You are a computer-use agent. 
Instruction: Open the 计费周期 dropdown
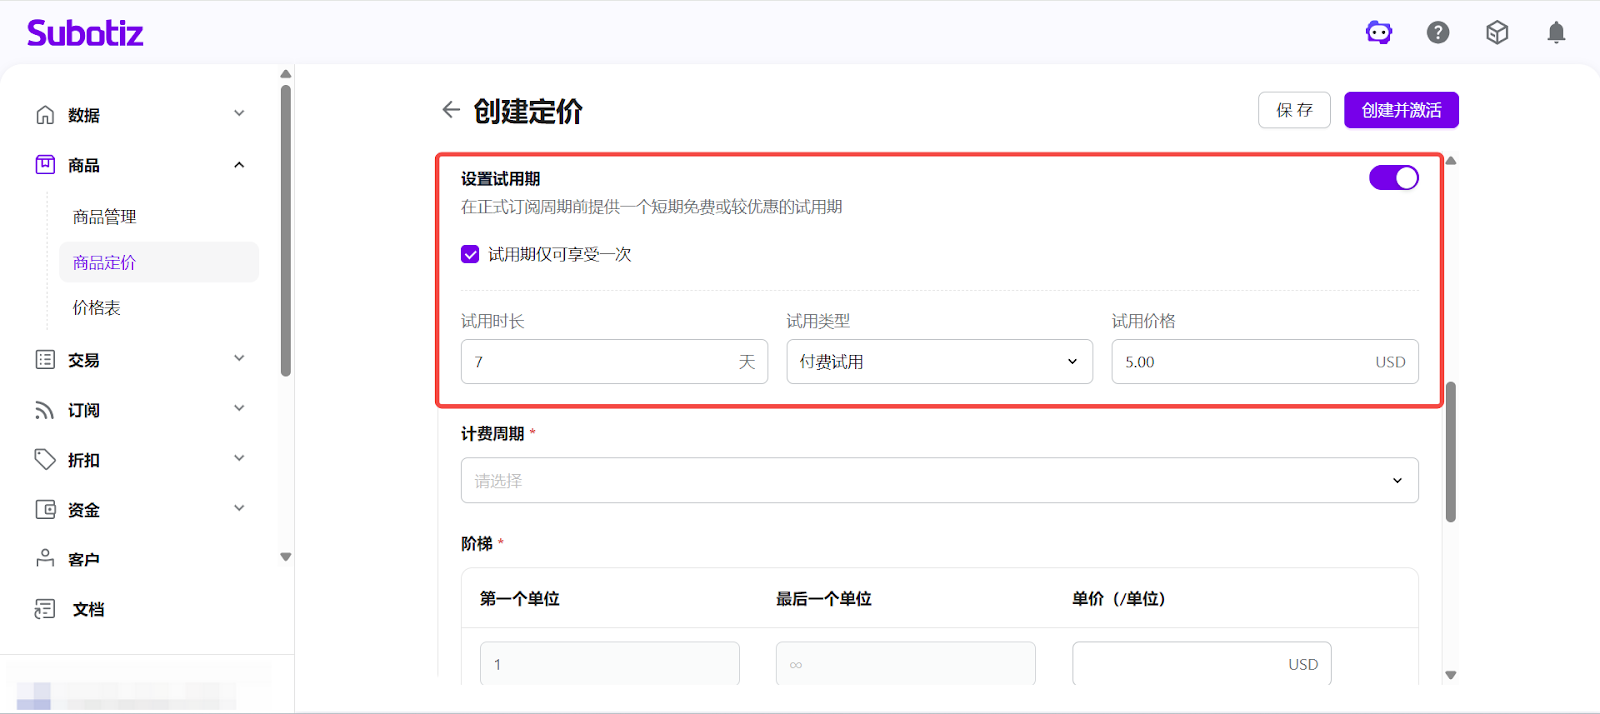[x=939, y=481]
